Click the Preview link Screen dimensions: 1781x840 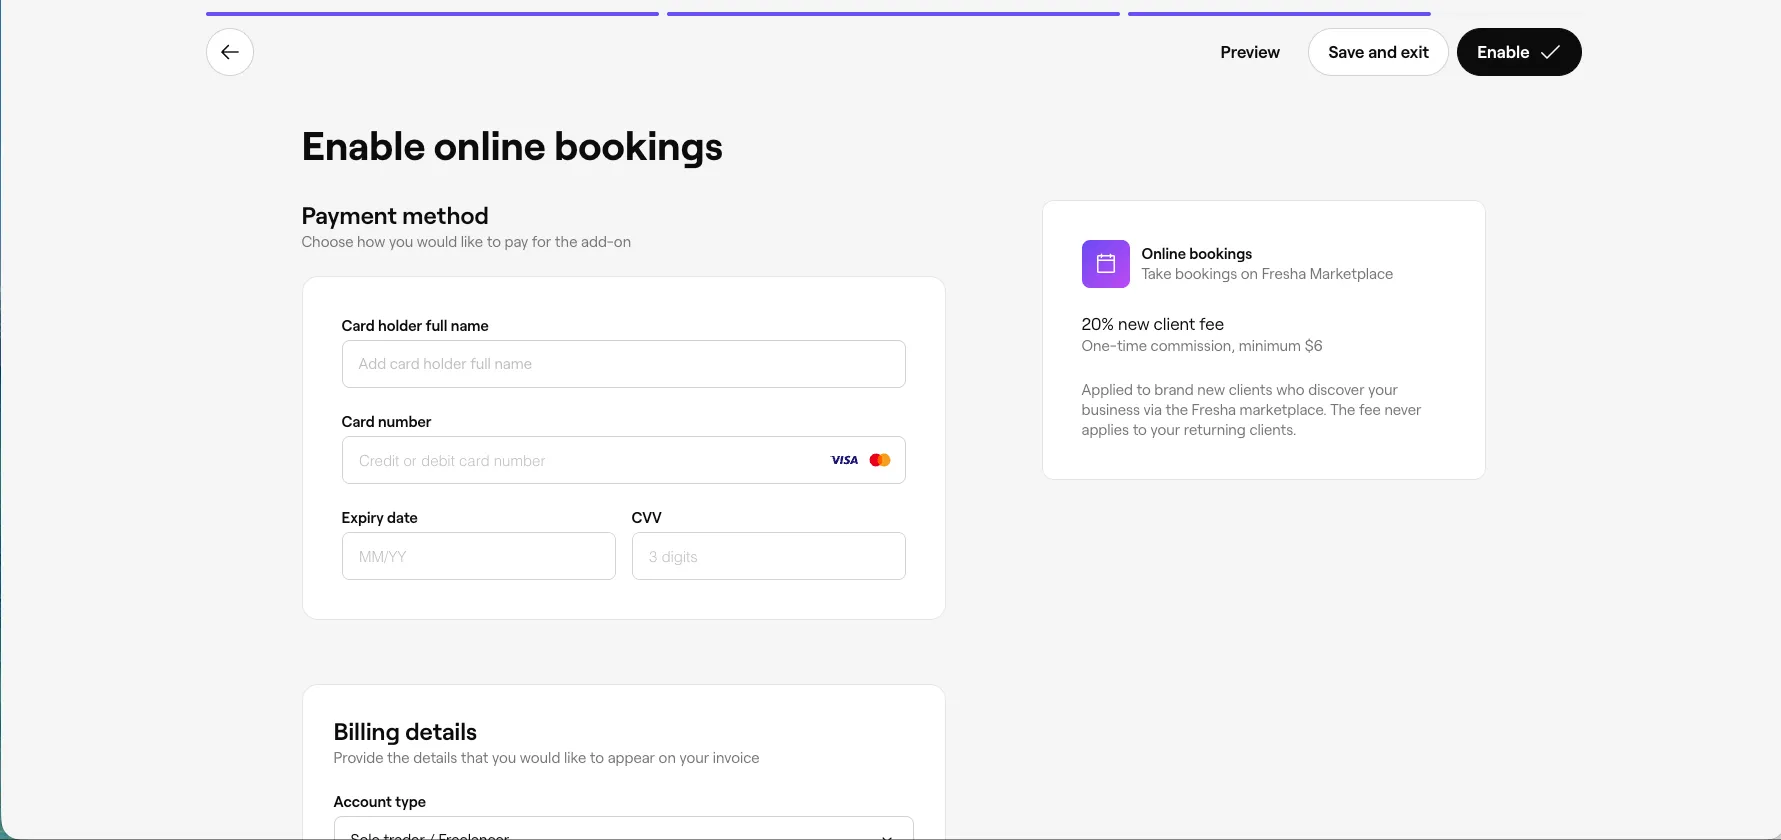pos(1250,52)
